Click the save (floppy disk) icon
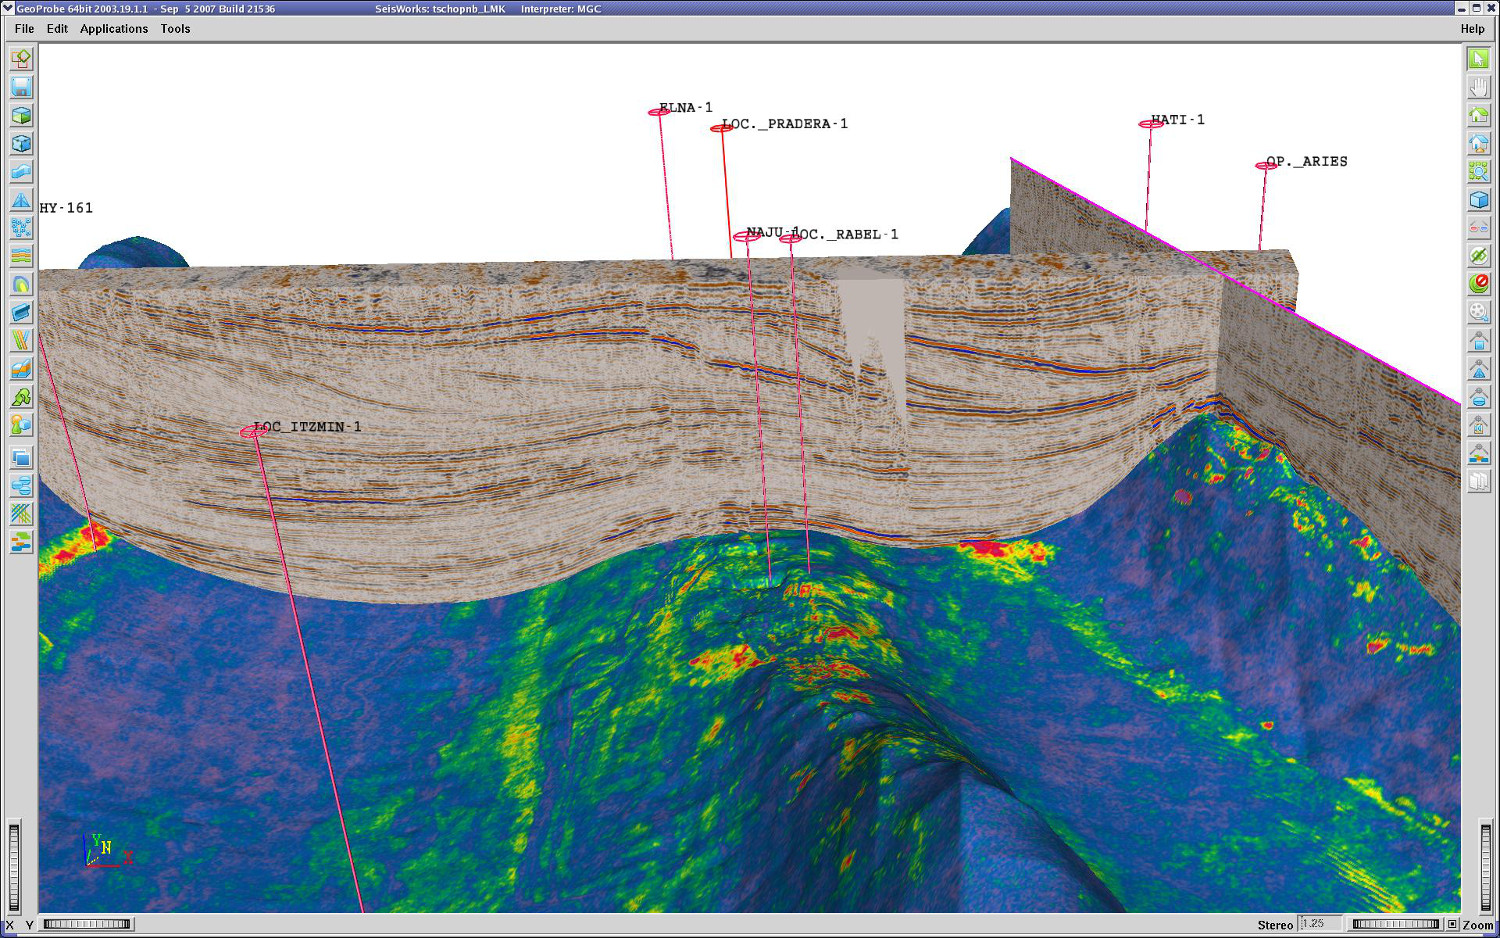The height and width of the screenshot is (938, 1500). [x=21, y=87]
